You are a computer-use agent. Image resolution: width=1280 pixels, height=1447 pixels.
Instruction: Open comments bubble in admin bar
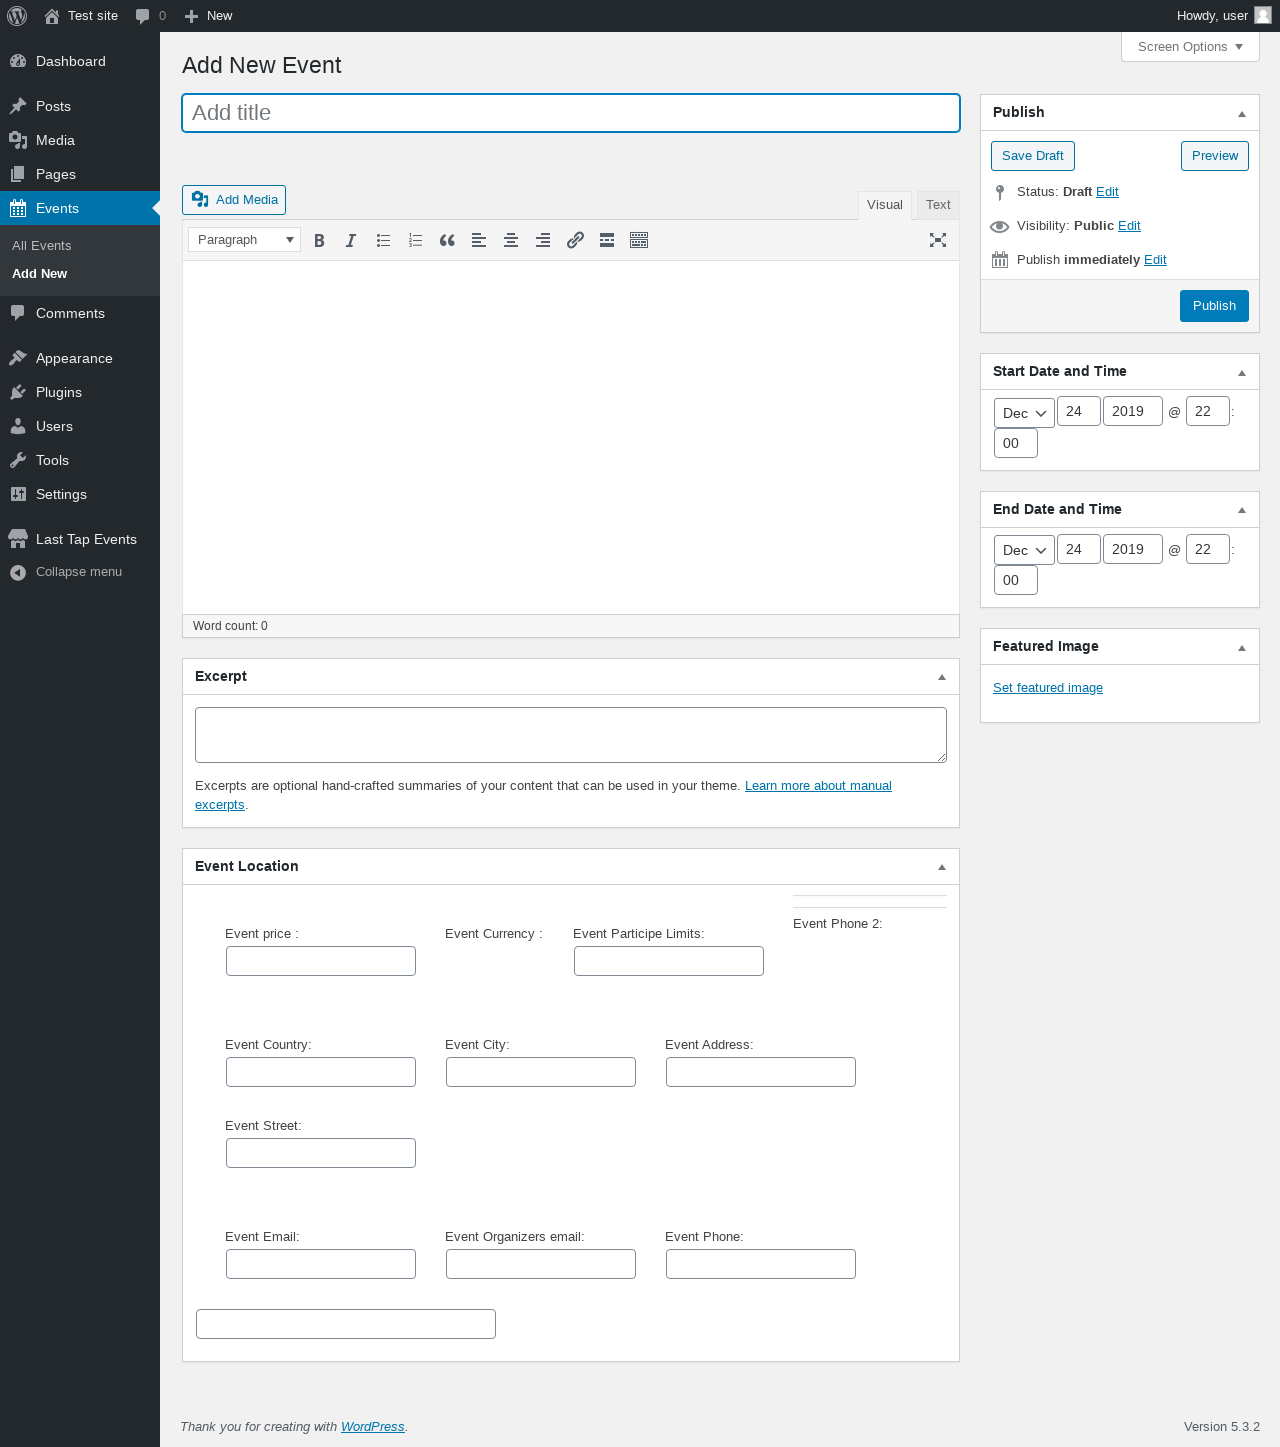143,16
